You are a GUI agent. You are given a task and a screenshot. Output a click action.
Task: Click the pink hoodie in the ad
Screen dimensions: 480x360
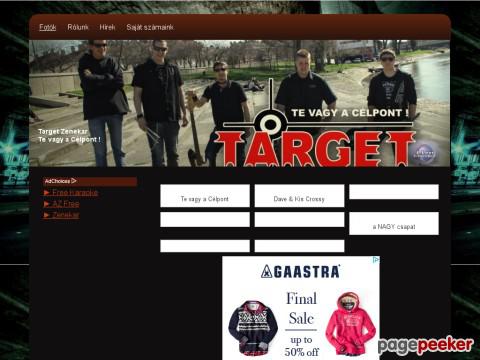pyautogui.click(x=350, y=324)
